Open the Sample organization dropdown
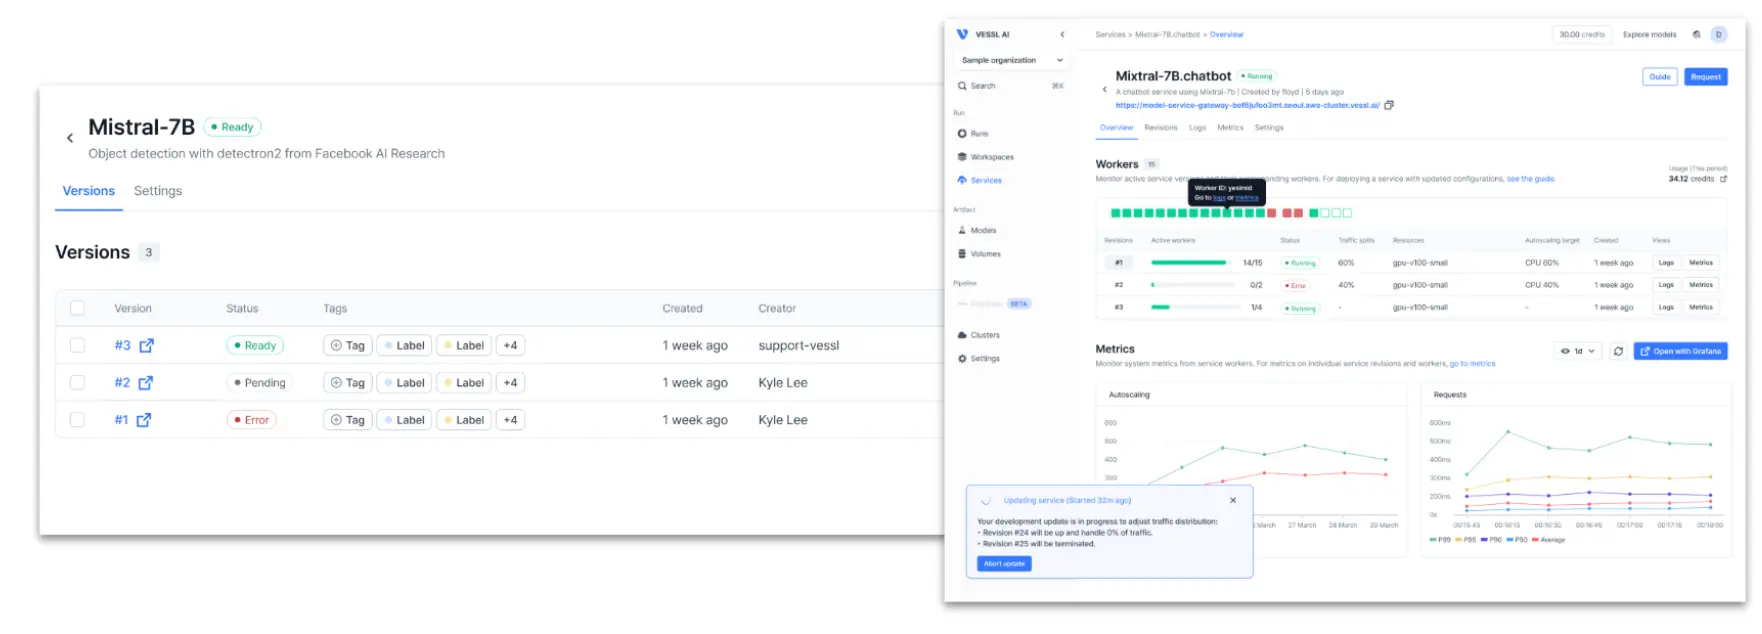 1011,60
